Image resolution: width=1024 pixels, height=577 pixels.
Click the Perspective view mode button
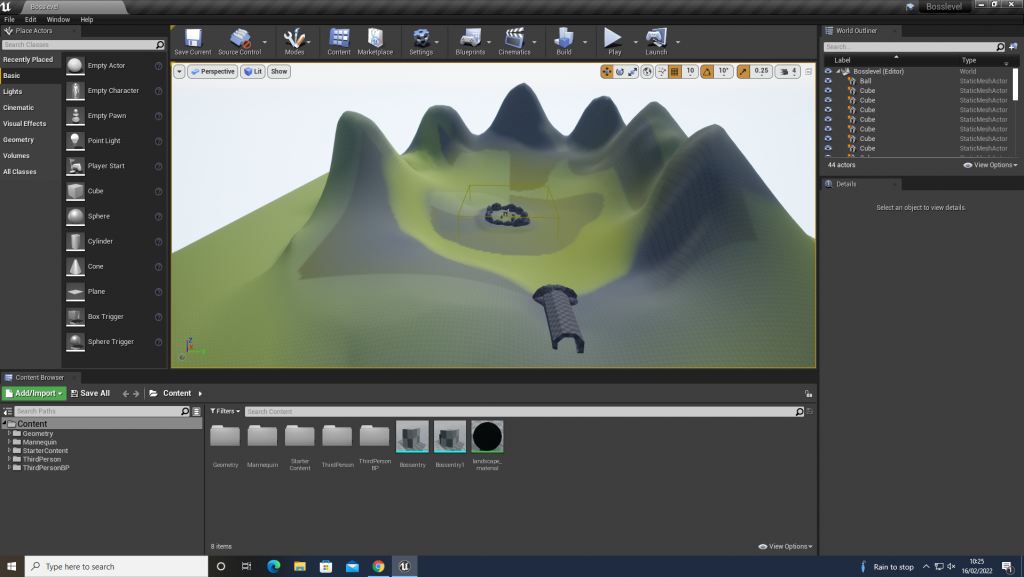click(x=212, y=72)
